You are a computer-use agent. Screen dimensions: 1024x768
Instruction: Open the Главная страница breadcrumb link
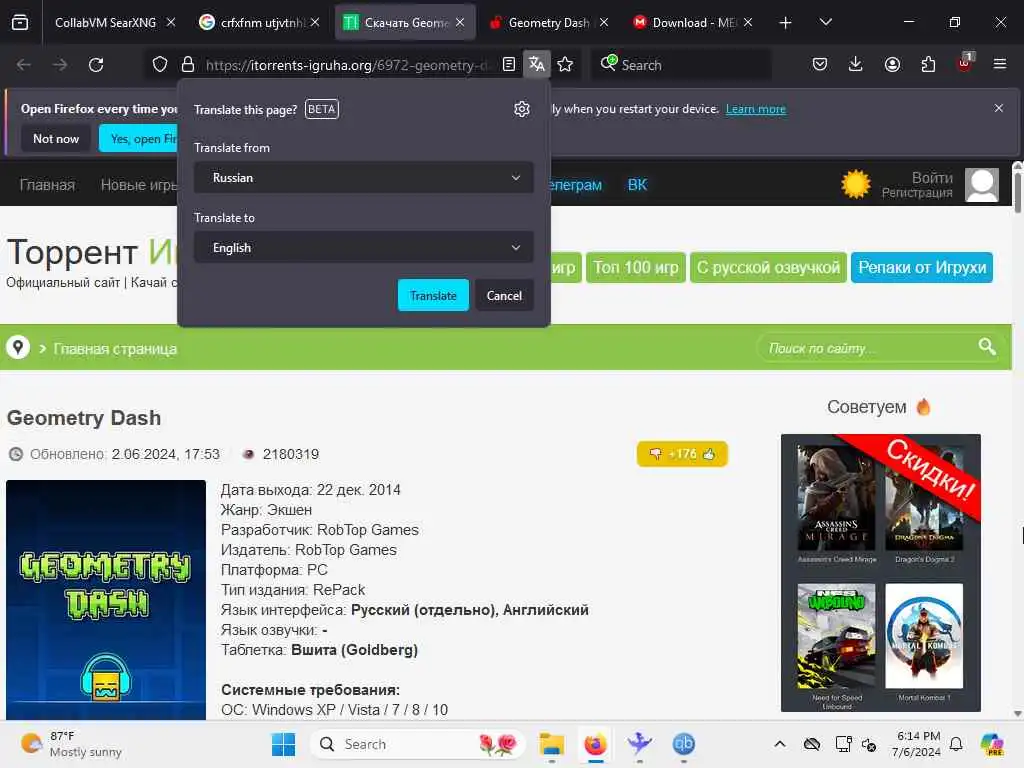click(115, 349)
